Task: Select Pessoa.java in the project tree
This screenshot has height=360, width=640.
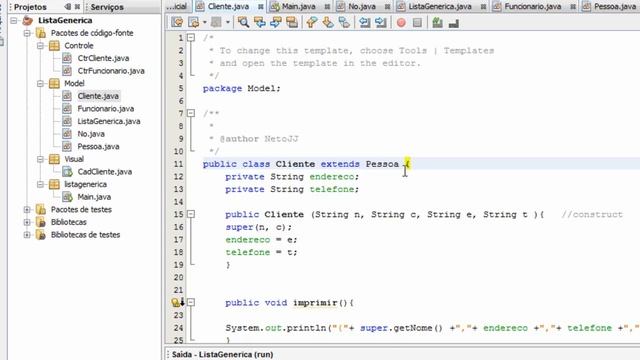Action: 98,147
